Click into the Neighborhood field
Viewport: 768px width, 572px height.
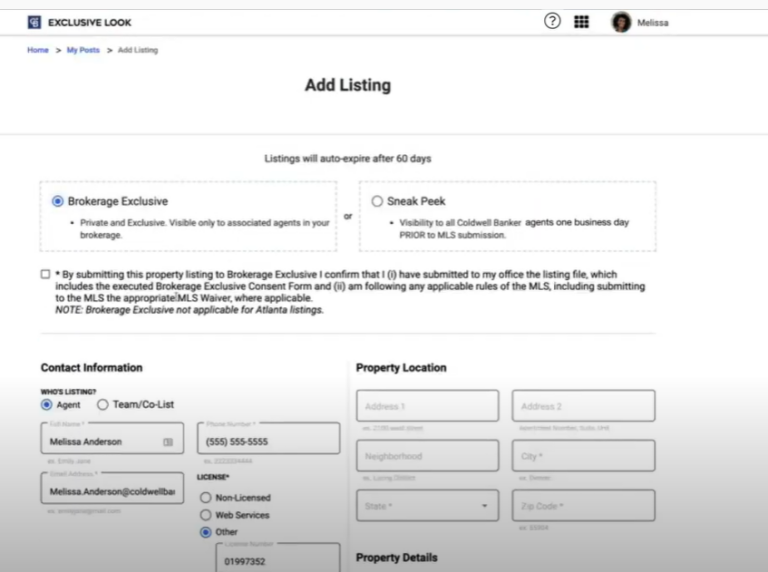point(426,456)
